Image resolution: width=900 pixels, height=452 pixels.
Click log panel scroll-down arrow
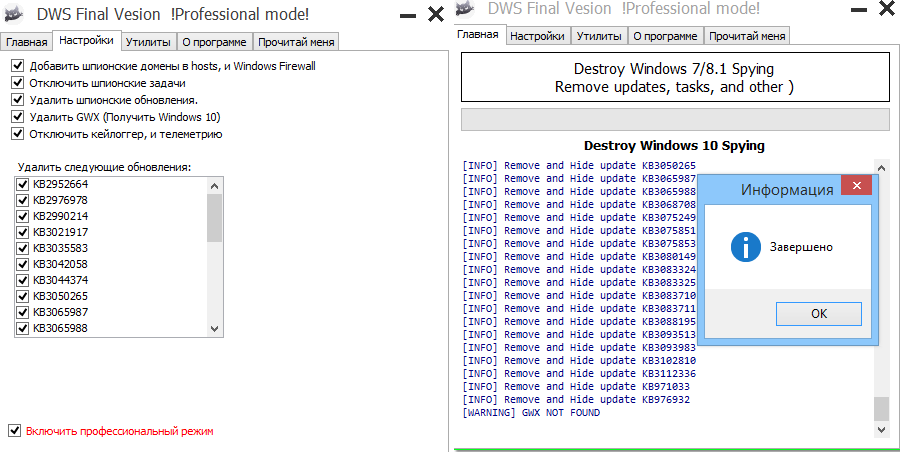click(882, 430)
